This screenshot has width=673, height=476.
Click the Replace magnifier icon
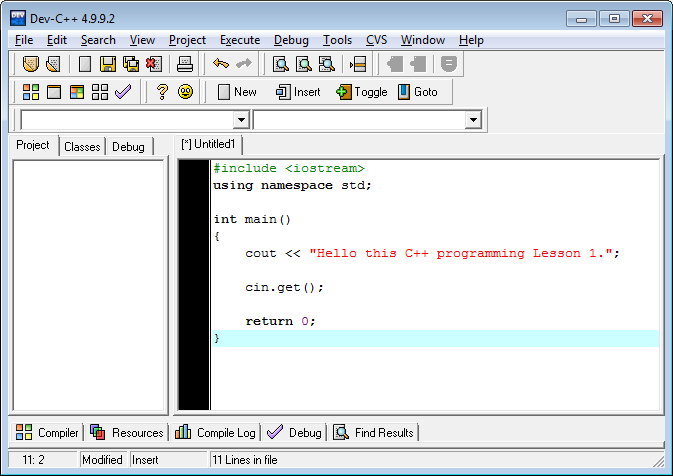[x=304, y=64]
